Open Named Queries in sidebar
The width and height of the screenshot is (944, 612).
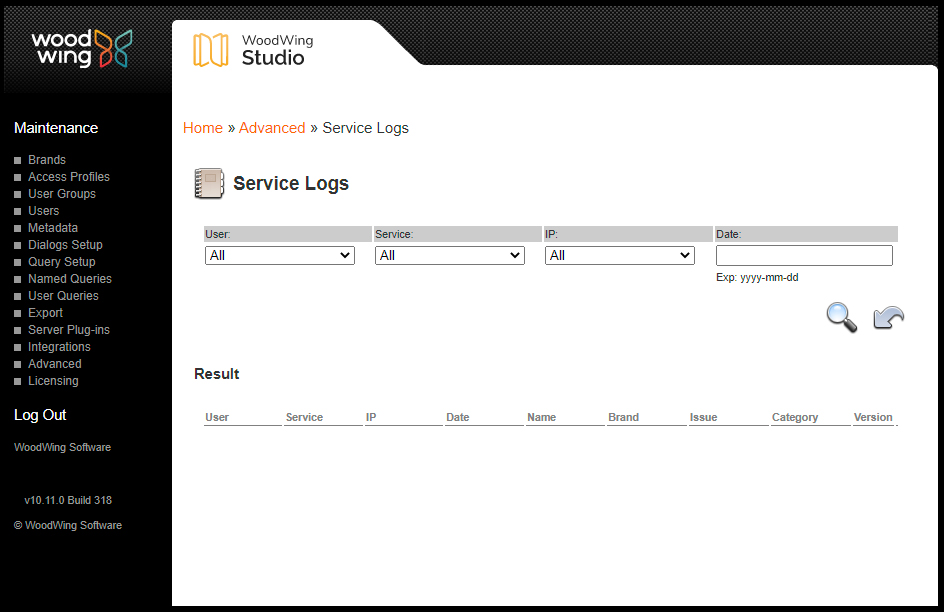70,279
